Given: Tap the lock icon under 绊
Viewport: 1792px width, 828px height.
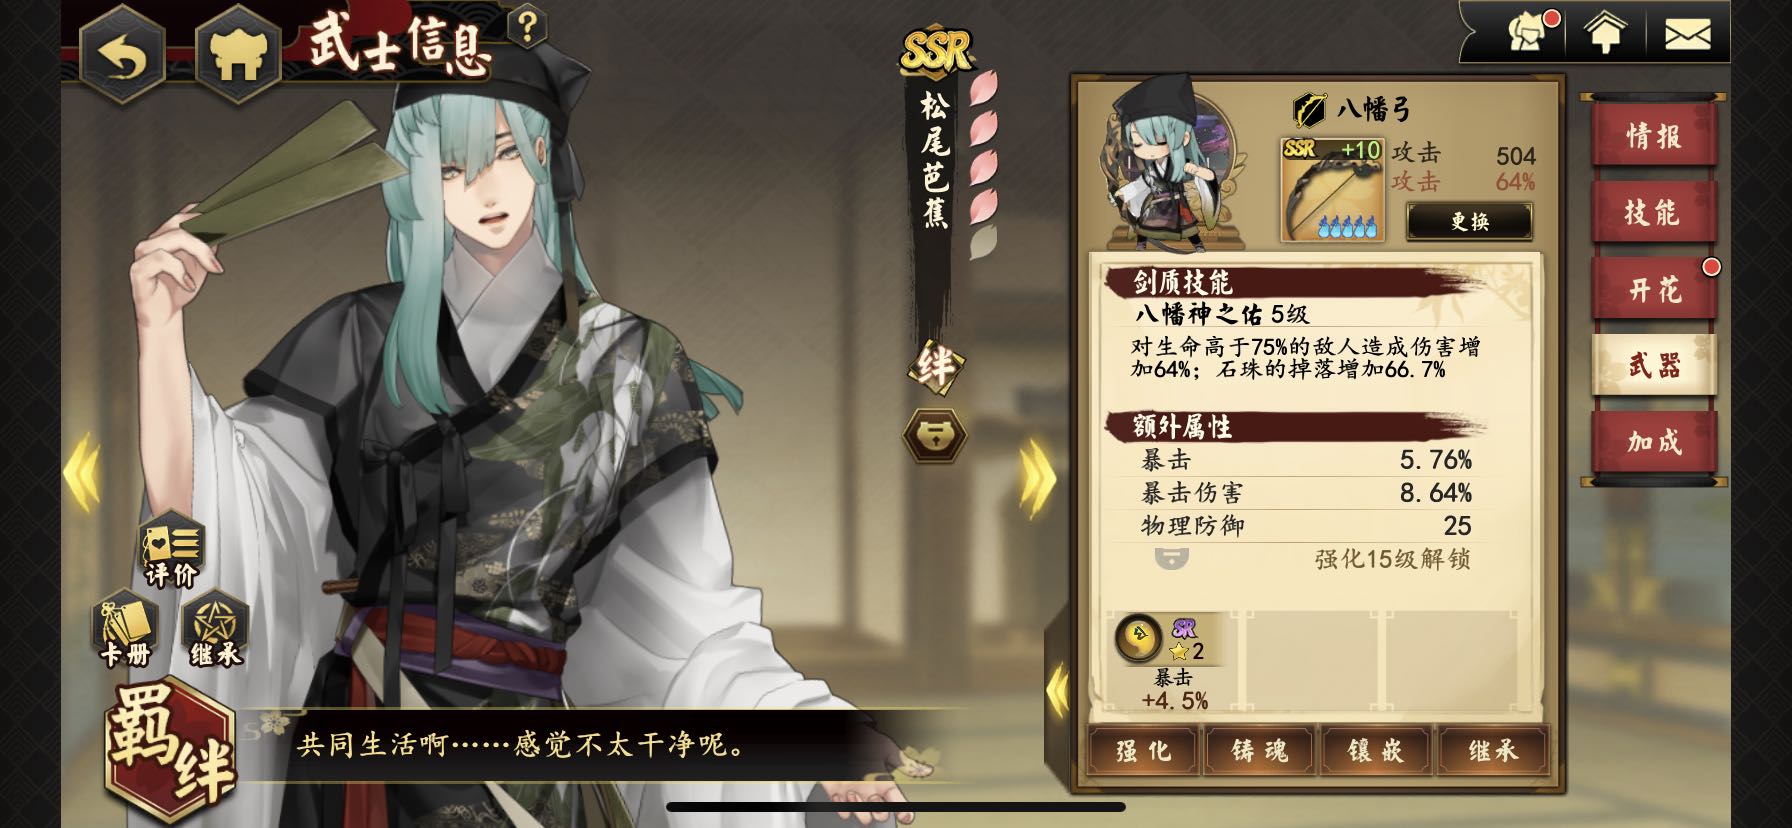Looking at the screenshot, I should [x=935, y=435].
